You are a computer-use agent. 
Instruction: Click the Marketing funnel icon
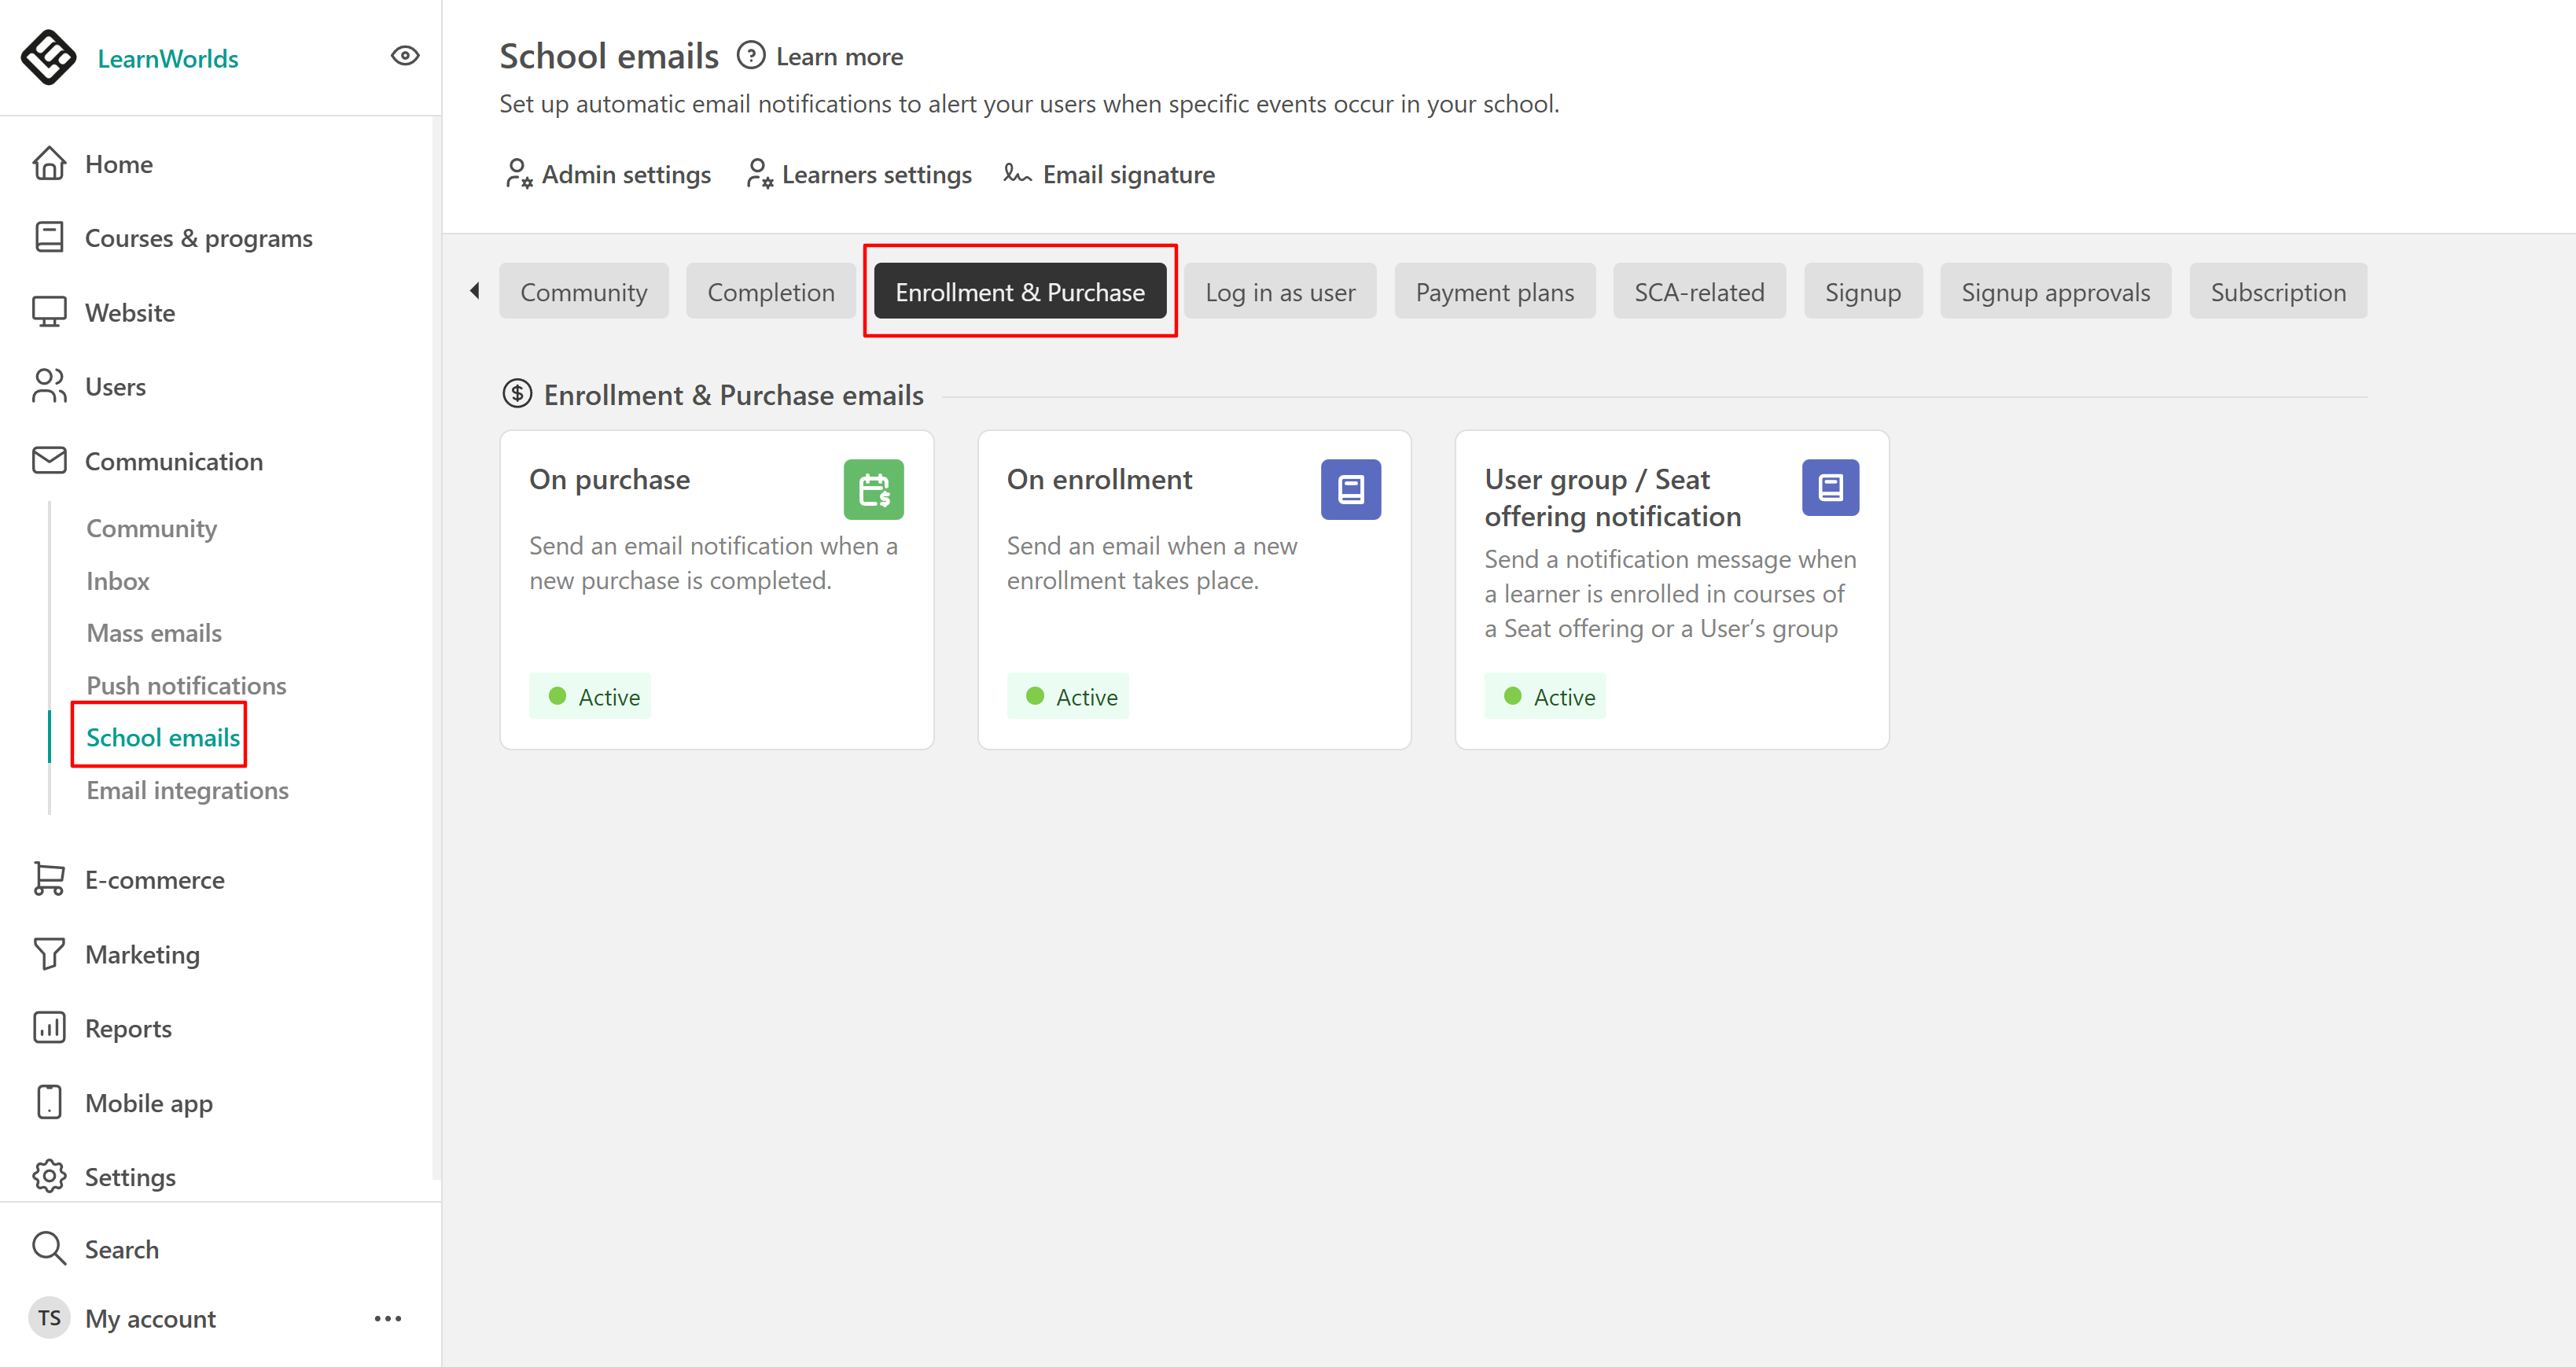49,953
